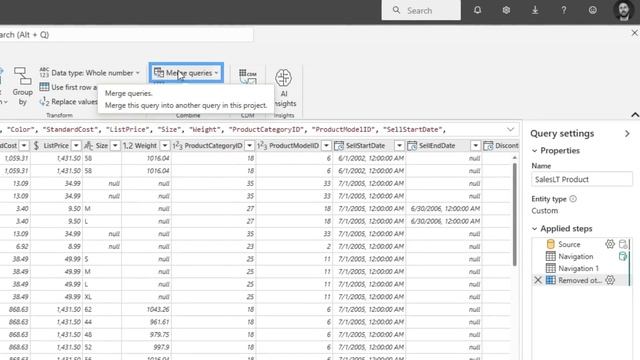Select the ProductModelID column header

click(294, 145)
